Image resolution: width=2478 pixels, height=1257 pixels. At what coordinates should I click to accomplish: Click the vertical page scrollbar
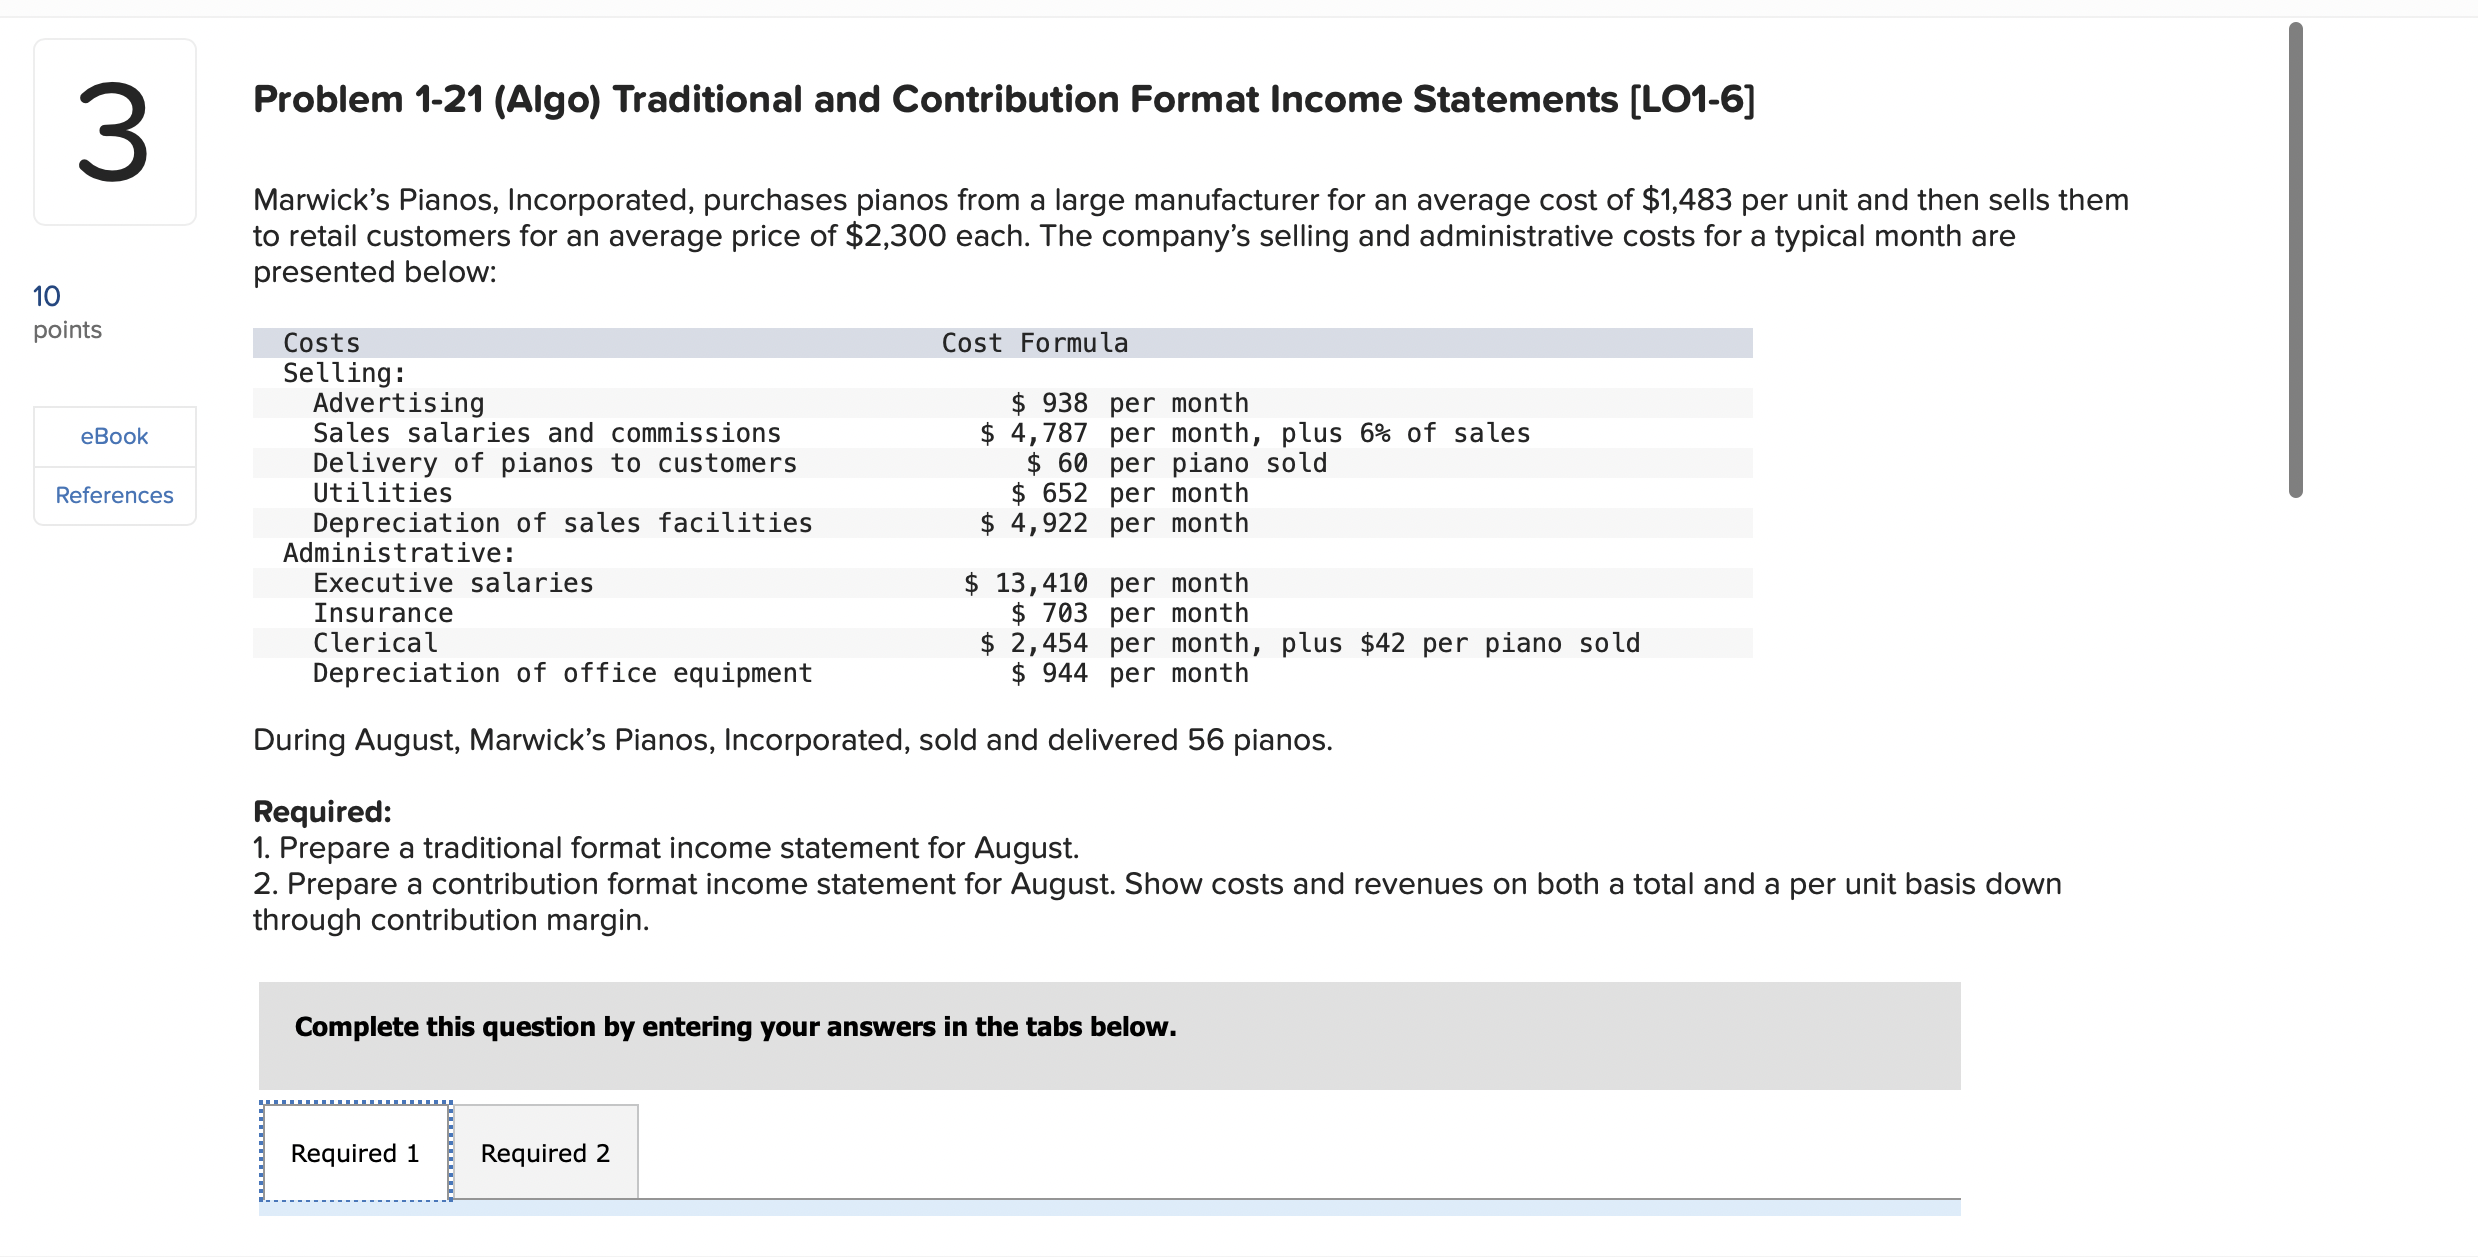[2295, 260]
